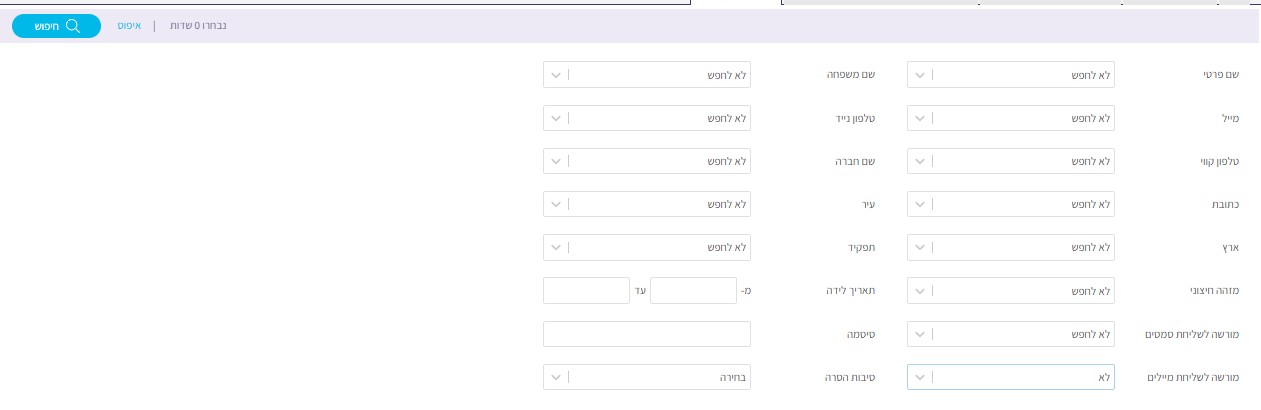Click the chevron arrow of תפקיד field
Screen dimensions: 1261x410
point(556,247)
